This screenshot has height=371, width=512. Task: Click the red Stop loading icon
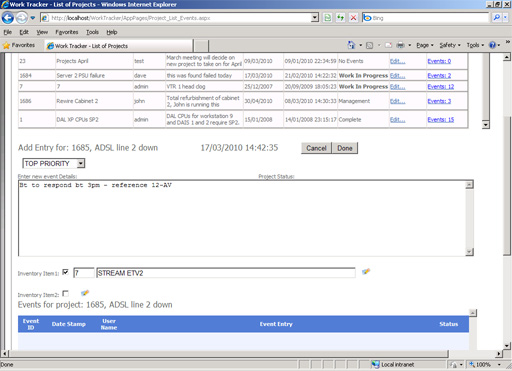(353, 18)
